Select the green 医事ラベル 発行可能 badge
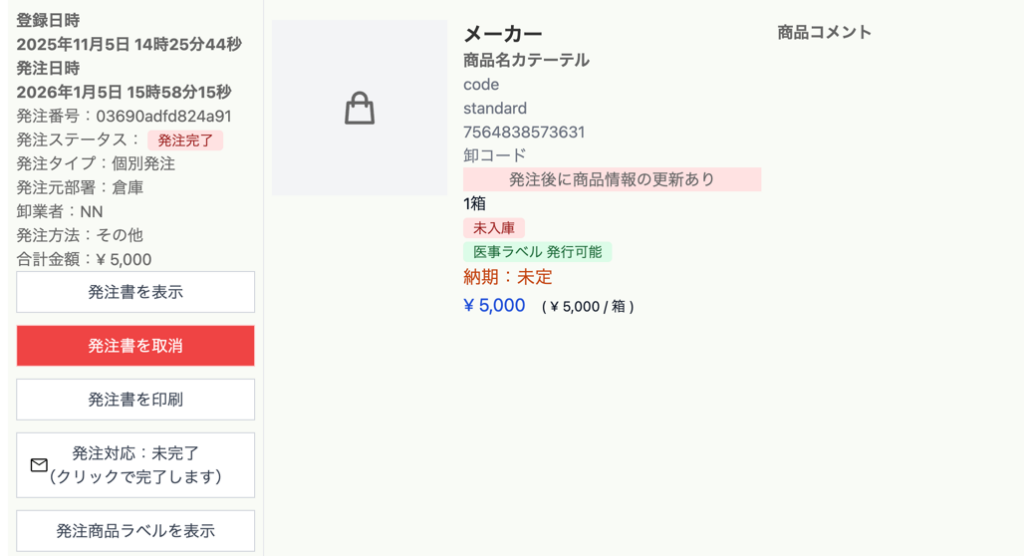Screen dimensions: 1024x556 537,252
